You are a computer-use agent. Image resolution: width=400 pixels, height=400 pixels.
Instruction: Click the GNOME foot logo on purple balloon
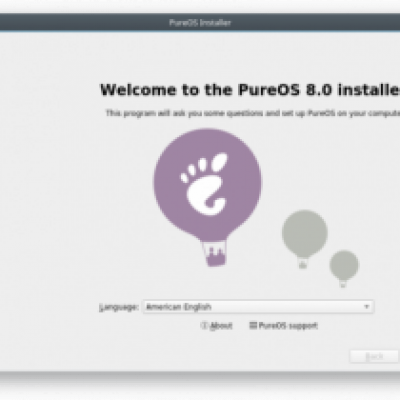point(205,184)
